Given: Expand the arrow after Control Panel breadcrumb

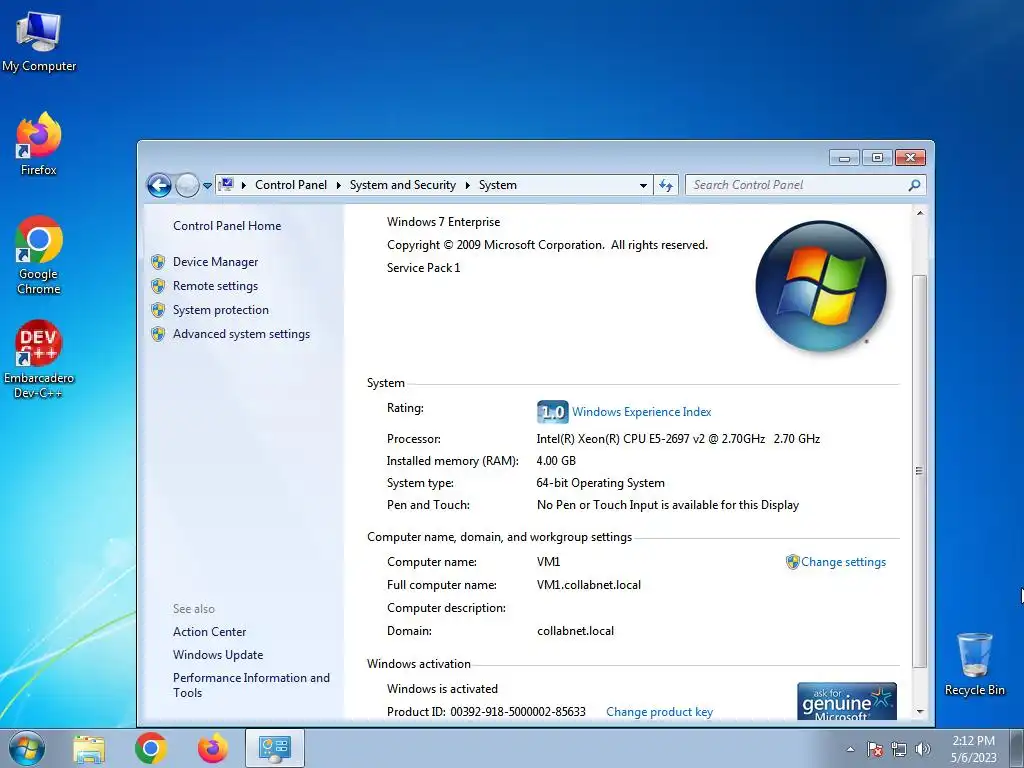Looking at the screenshot, I should pyautogui.click(x=338, y=185).
